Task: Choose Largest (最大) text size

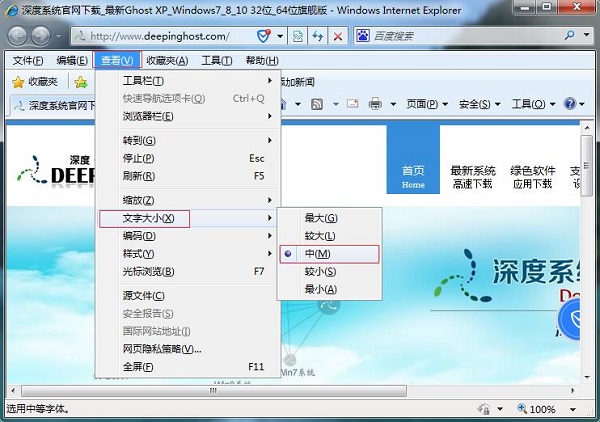Action: coord(329,218)
